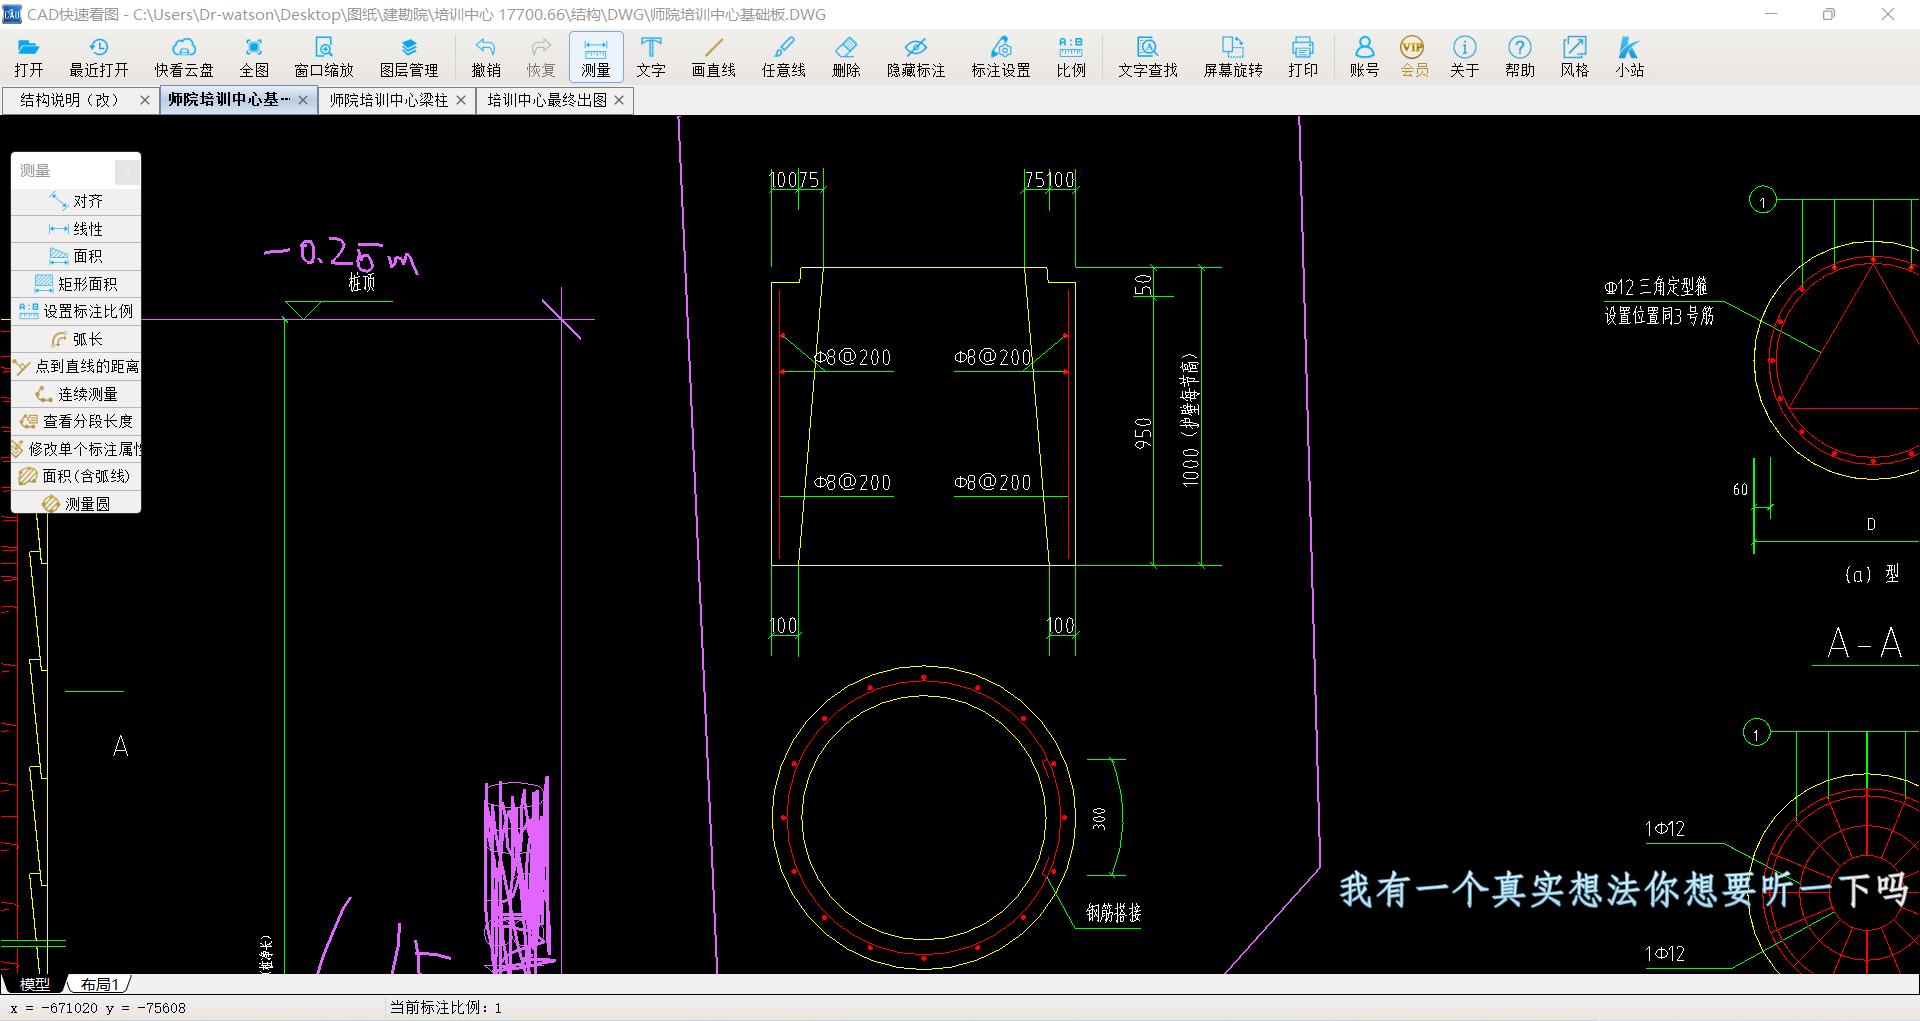The height and width of the screenshot is (1021, 1920).
Task: Click the 恢复 redo icon
Action: coord(541,57)
